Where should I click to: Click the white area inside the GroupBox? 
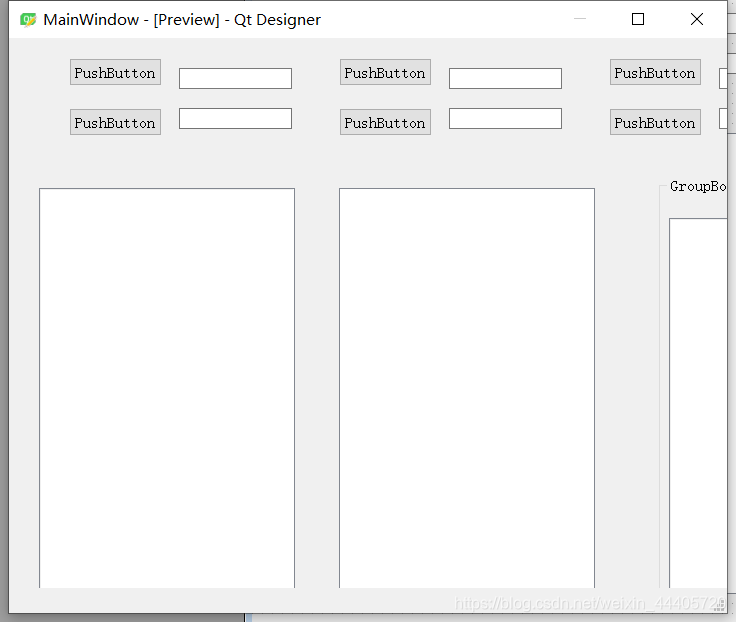698,403
